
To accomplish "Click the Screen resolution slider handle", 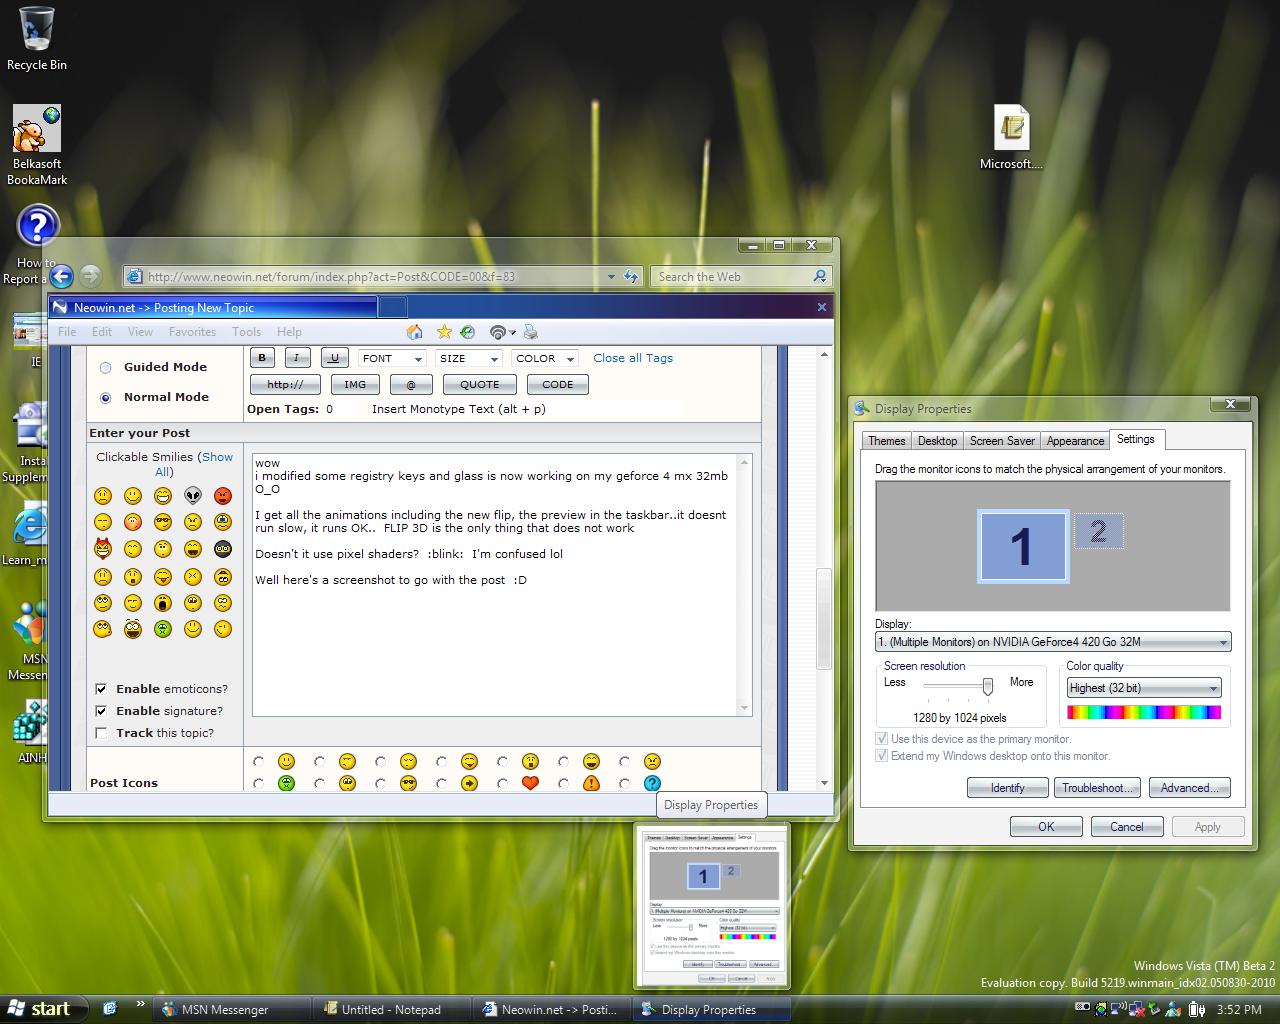I will 988,686.
